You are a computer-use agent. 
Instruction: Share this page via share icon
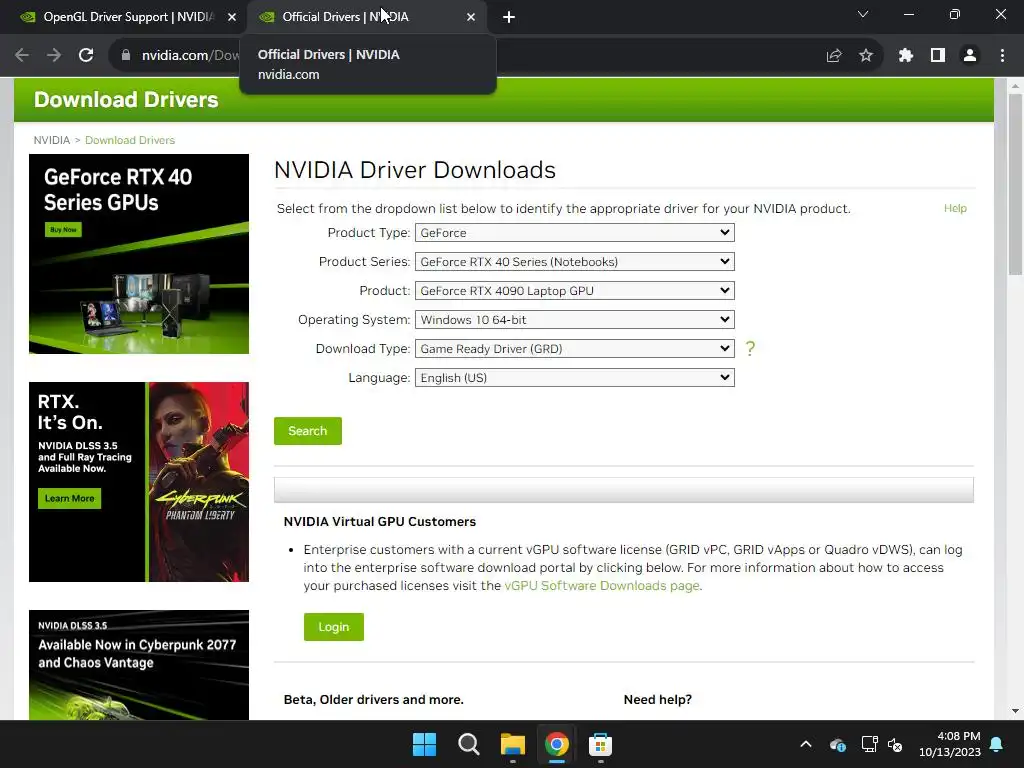point(834,56)
